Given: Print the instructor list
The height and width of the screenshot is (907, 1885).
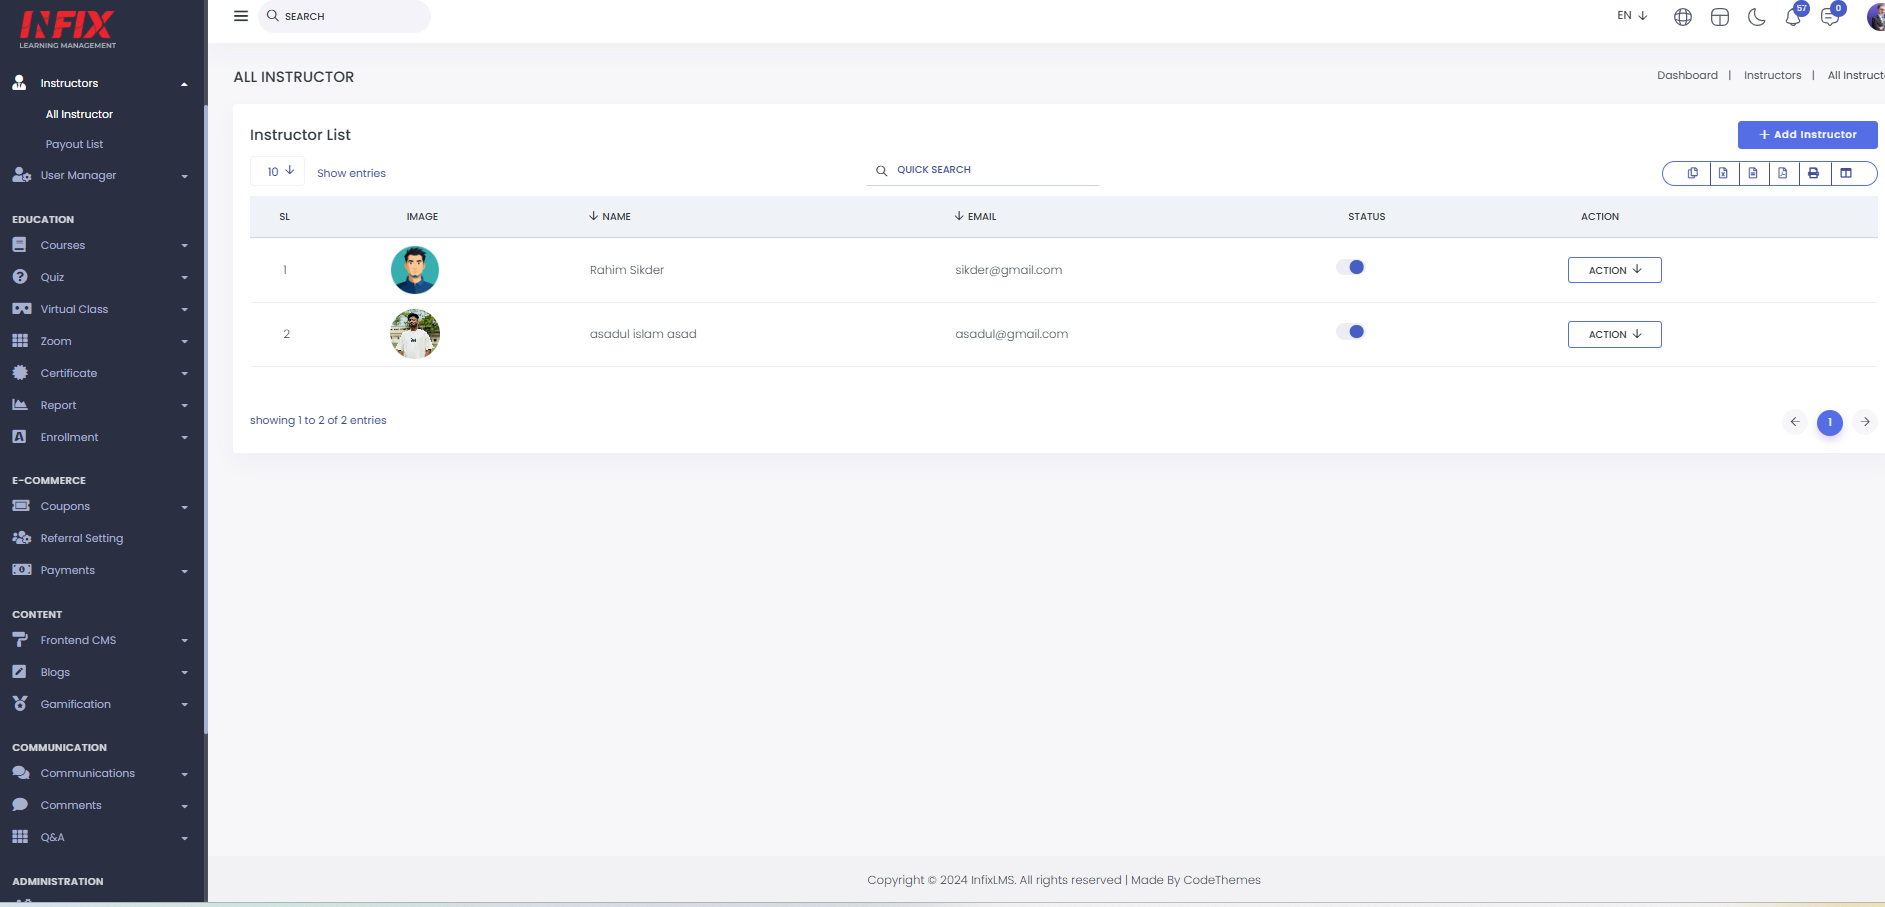Looking at the screenshot, I should [1813, 173].
